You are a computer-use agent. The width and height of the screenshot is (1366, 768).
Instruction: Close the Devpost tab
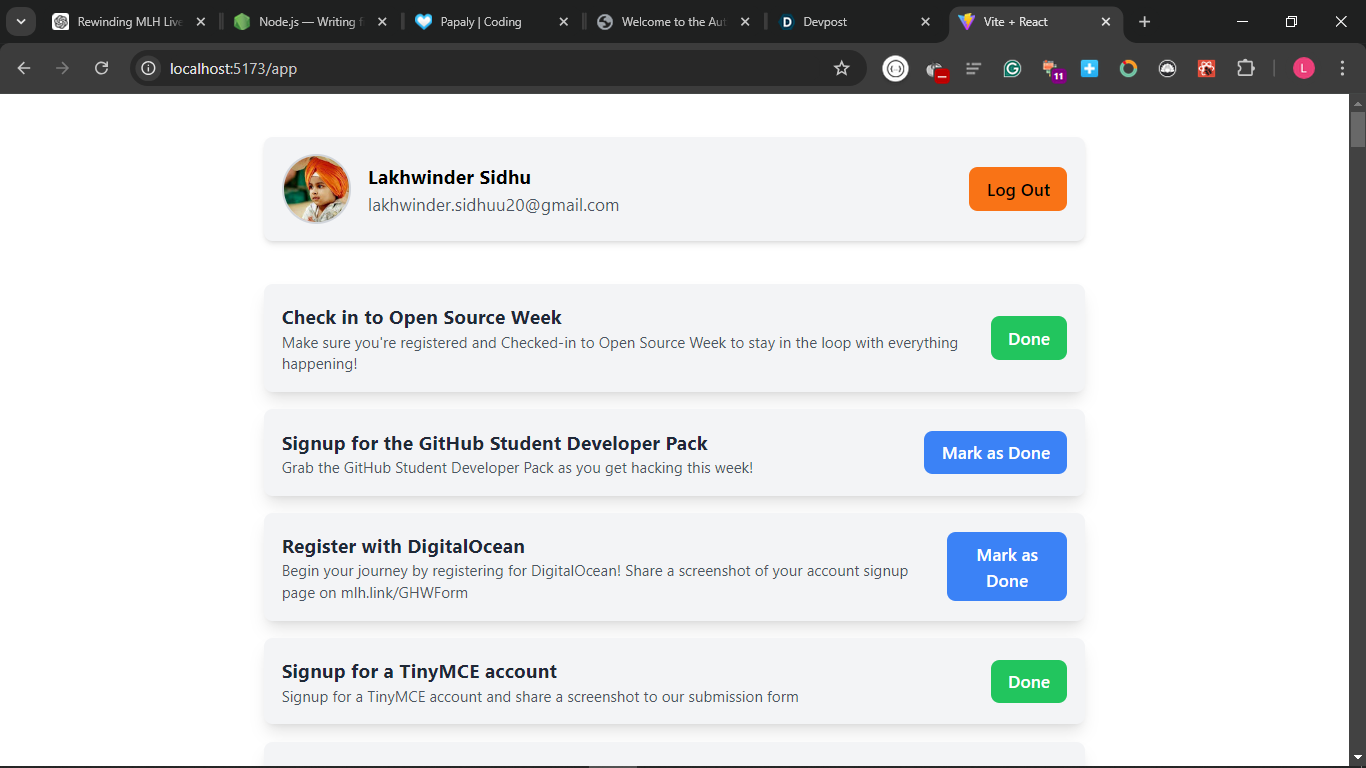[x=925, y=22]
